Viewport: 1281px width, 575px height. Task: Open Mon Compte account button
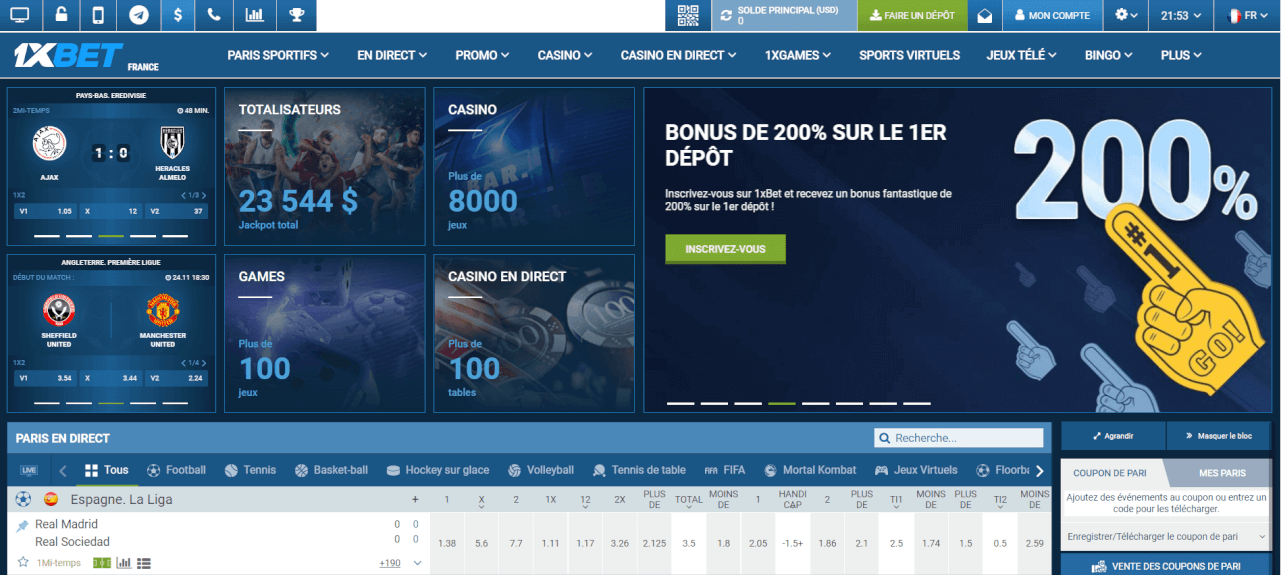point(1052,15)
